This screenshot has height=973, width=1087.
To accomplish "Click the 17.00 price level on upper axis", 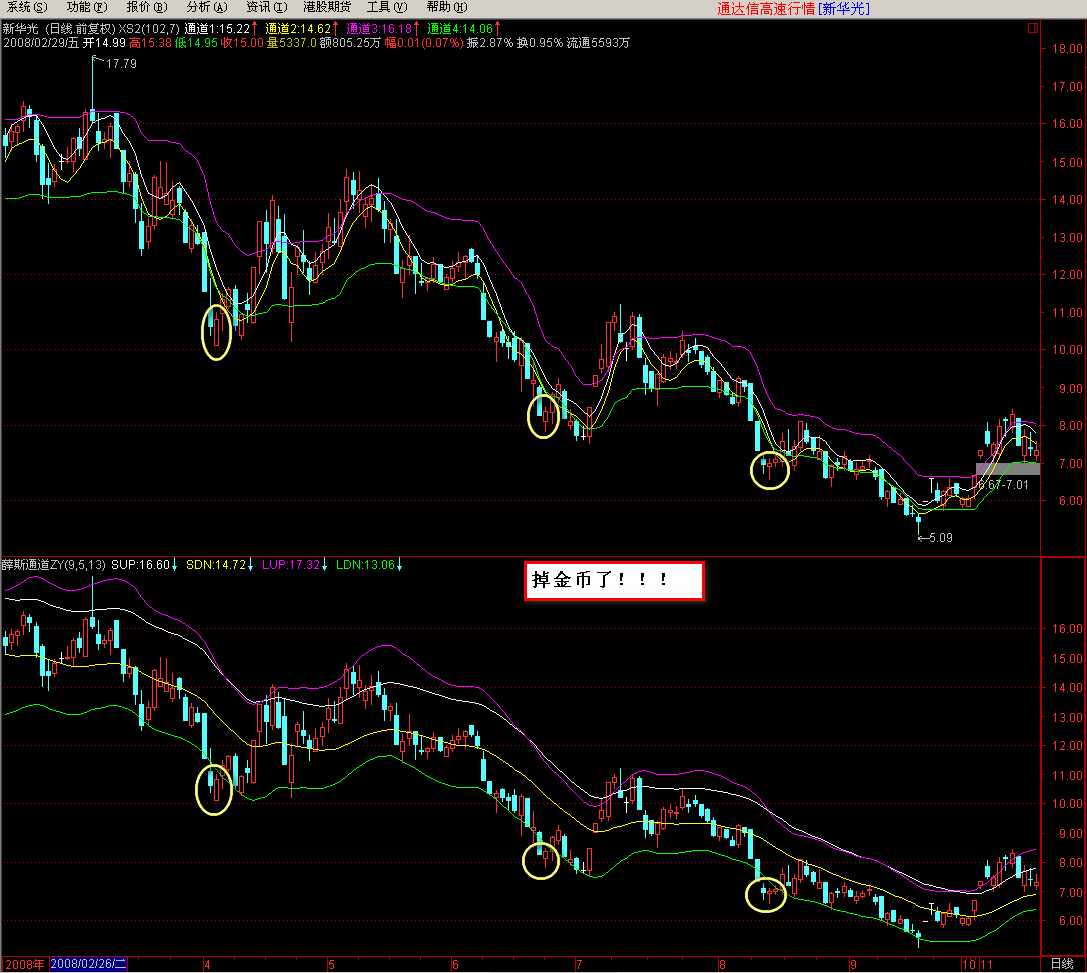I will (x=1067, y=87).
